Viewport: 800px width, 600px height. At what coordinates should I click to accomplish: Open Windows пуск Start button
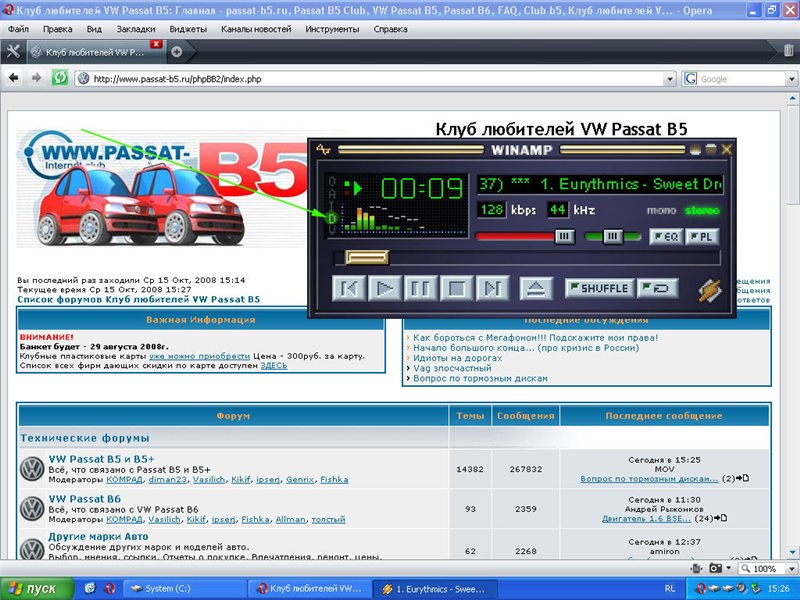pos(37,588)
